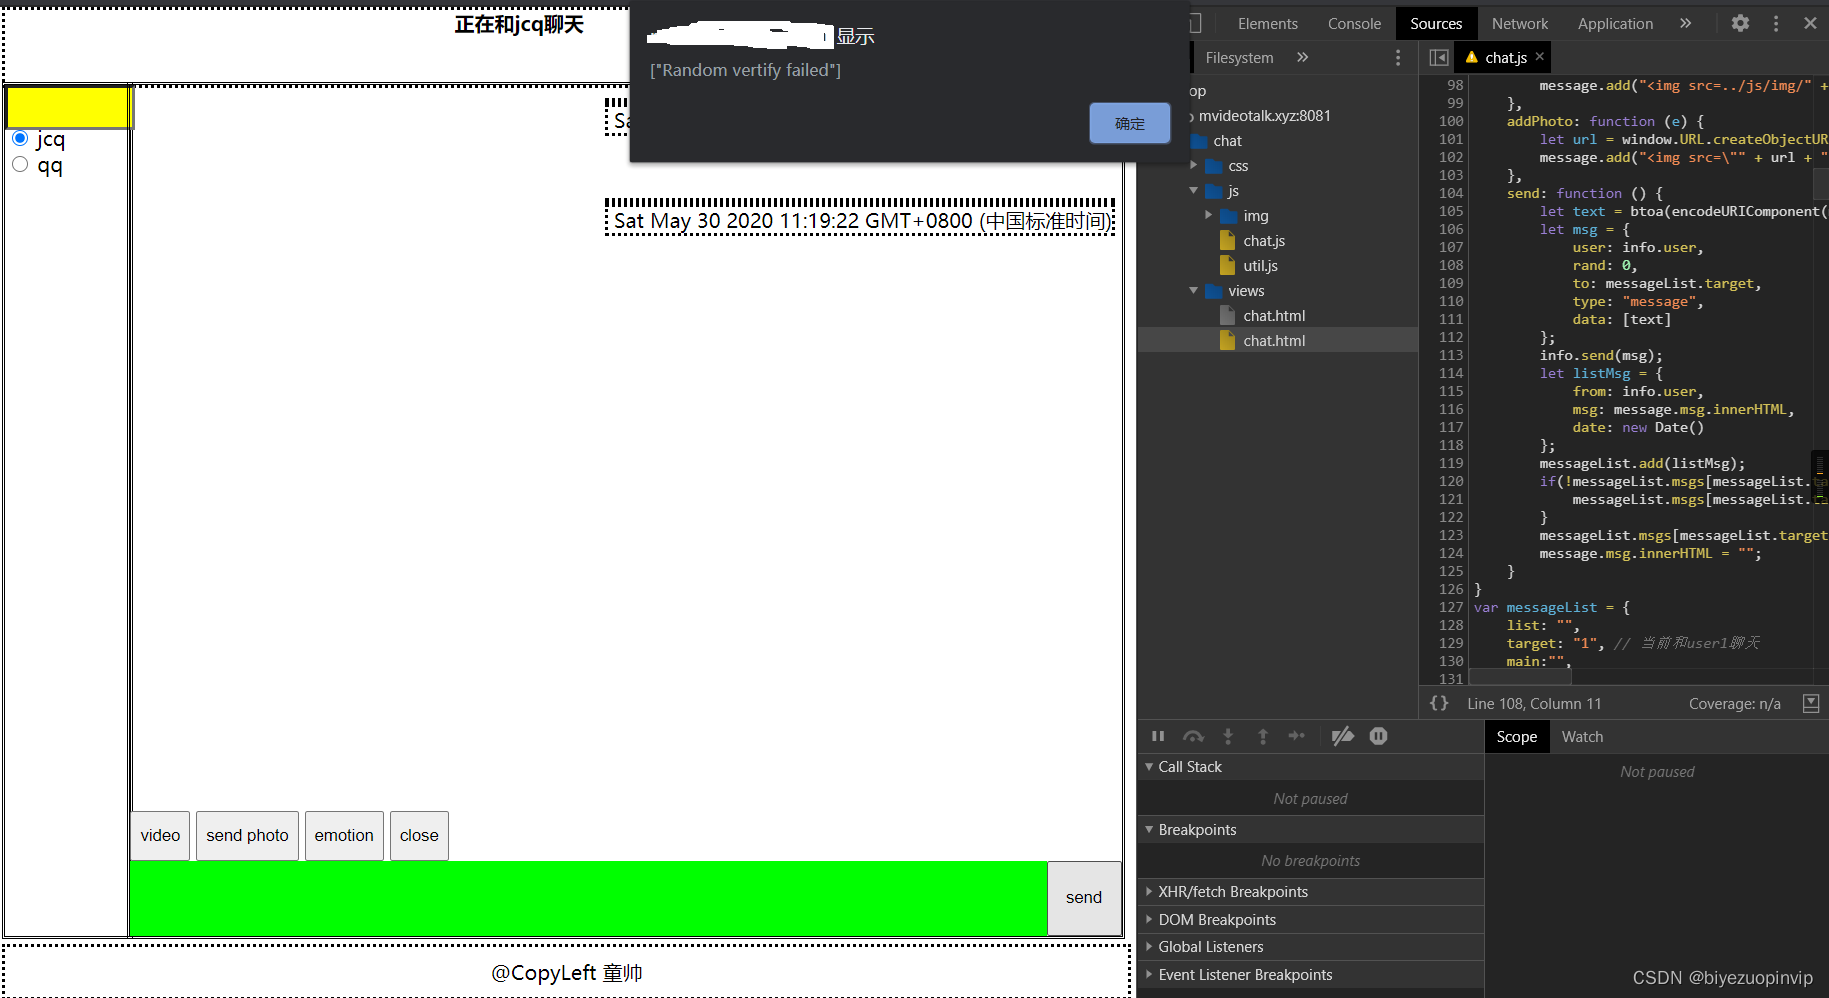
Task: Open DevTools three-dot customize menu
Action: point(1776,23)
